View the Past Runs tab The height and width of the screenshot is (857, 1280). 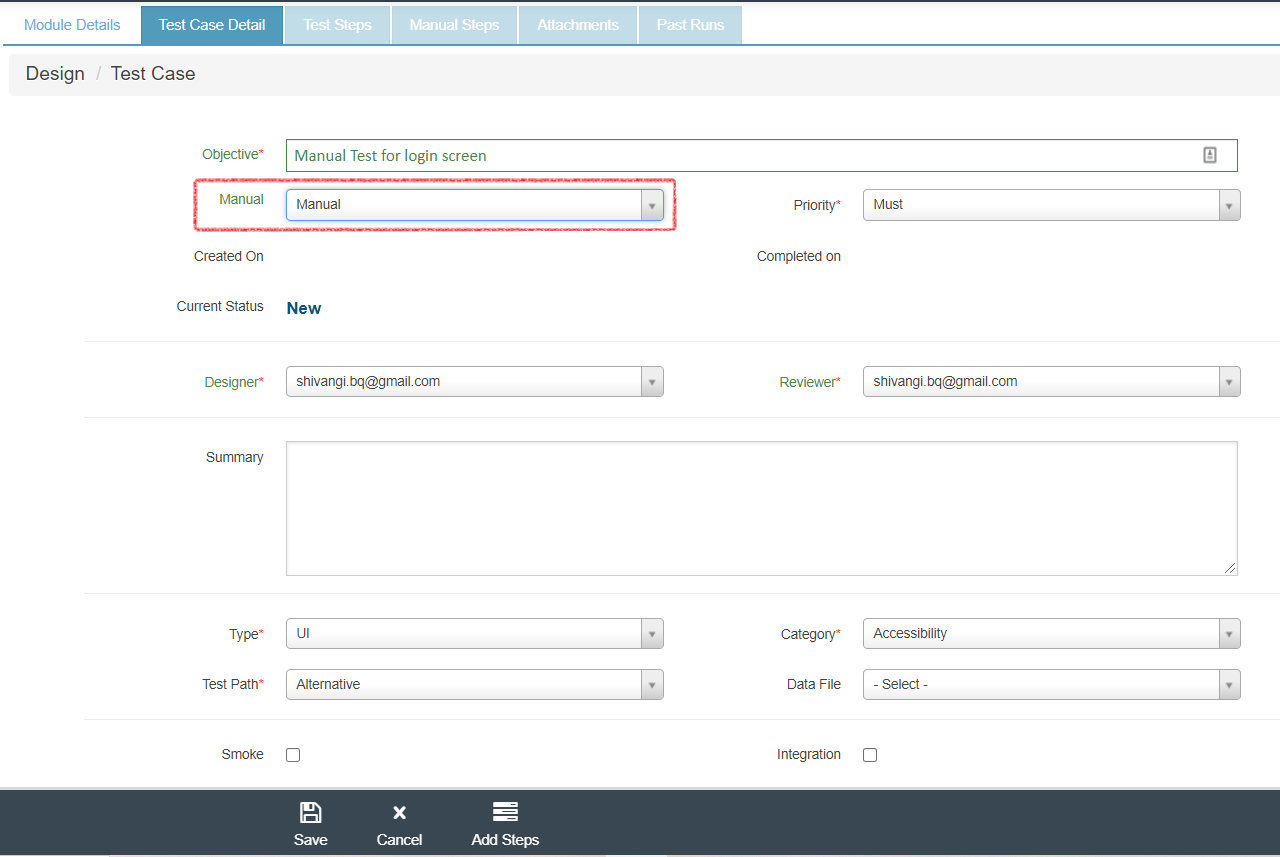pos(691,25)
